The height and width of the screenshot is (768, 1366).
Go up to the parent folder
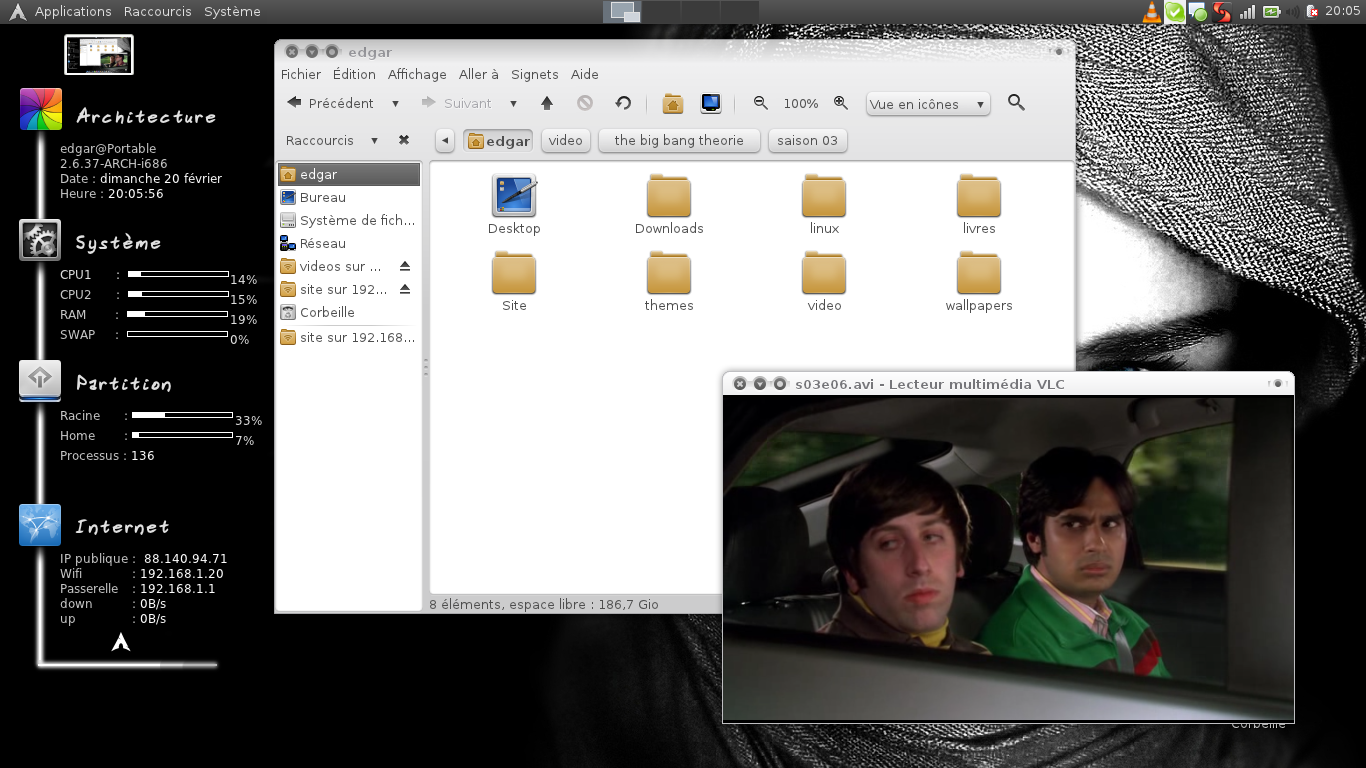coord(547,103)
